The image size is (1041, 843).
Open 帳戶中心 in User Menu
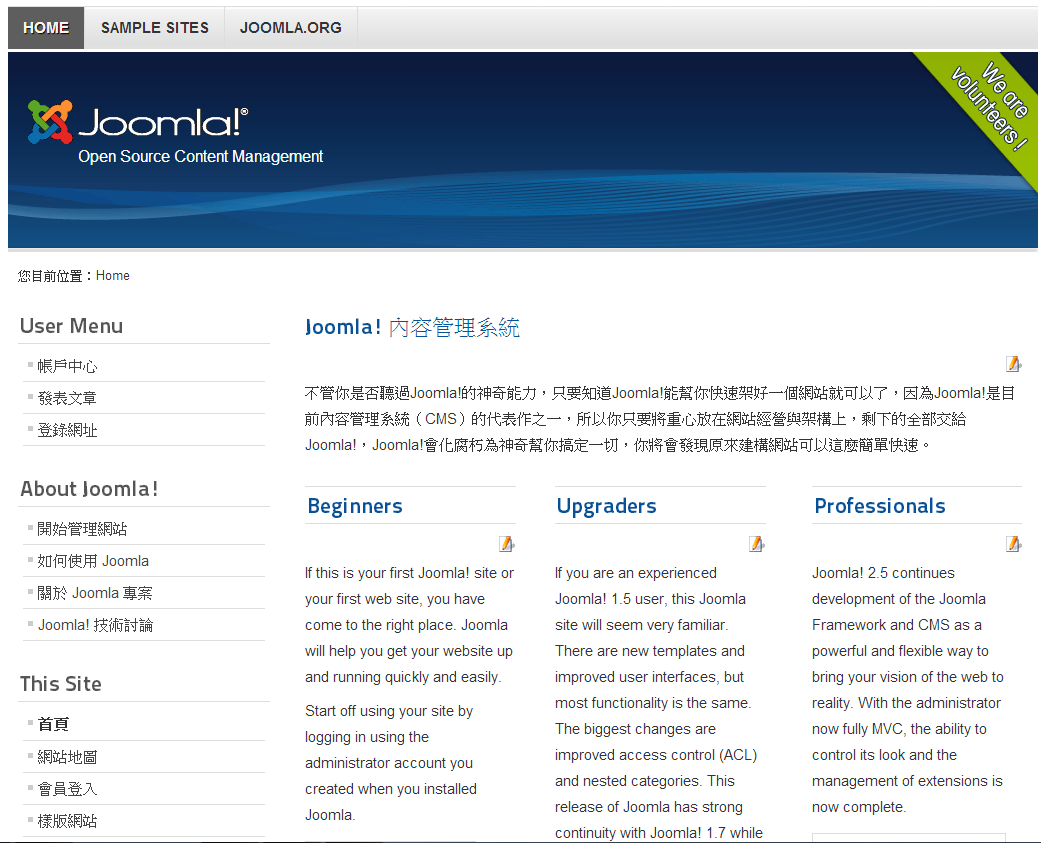point(67,366)
